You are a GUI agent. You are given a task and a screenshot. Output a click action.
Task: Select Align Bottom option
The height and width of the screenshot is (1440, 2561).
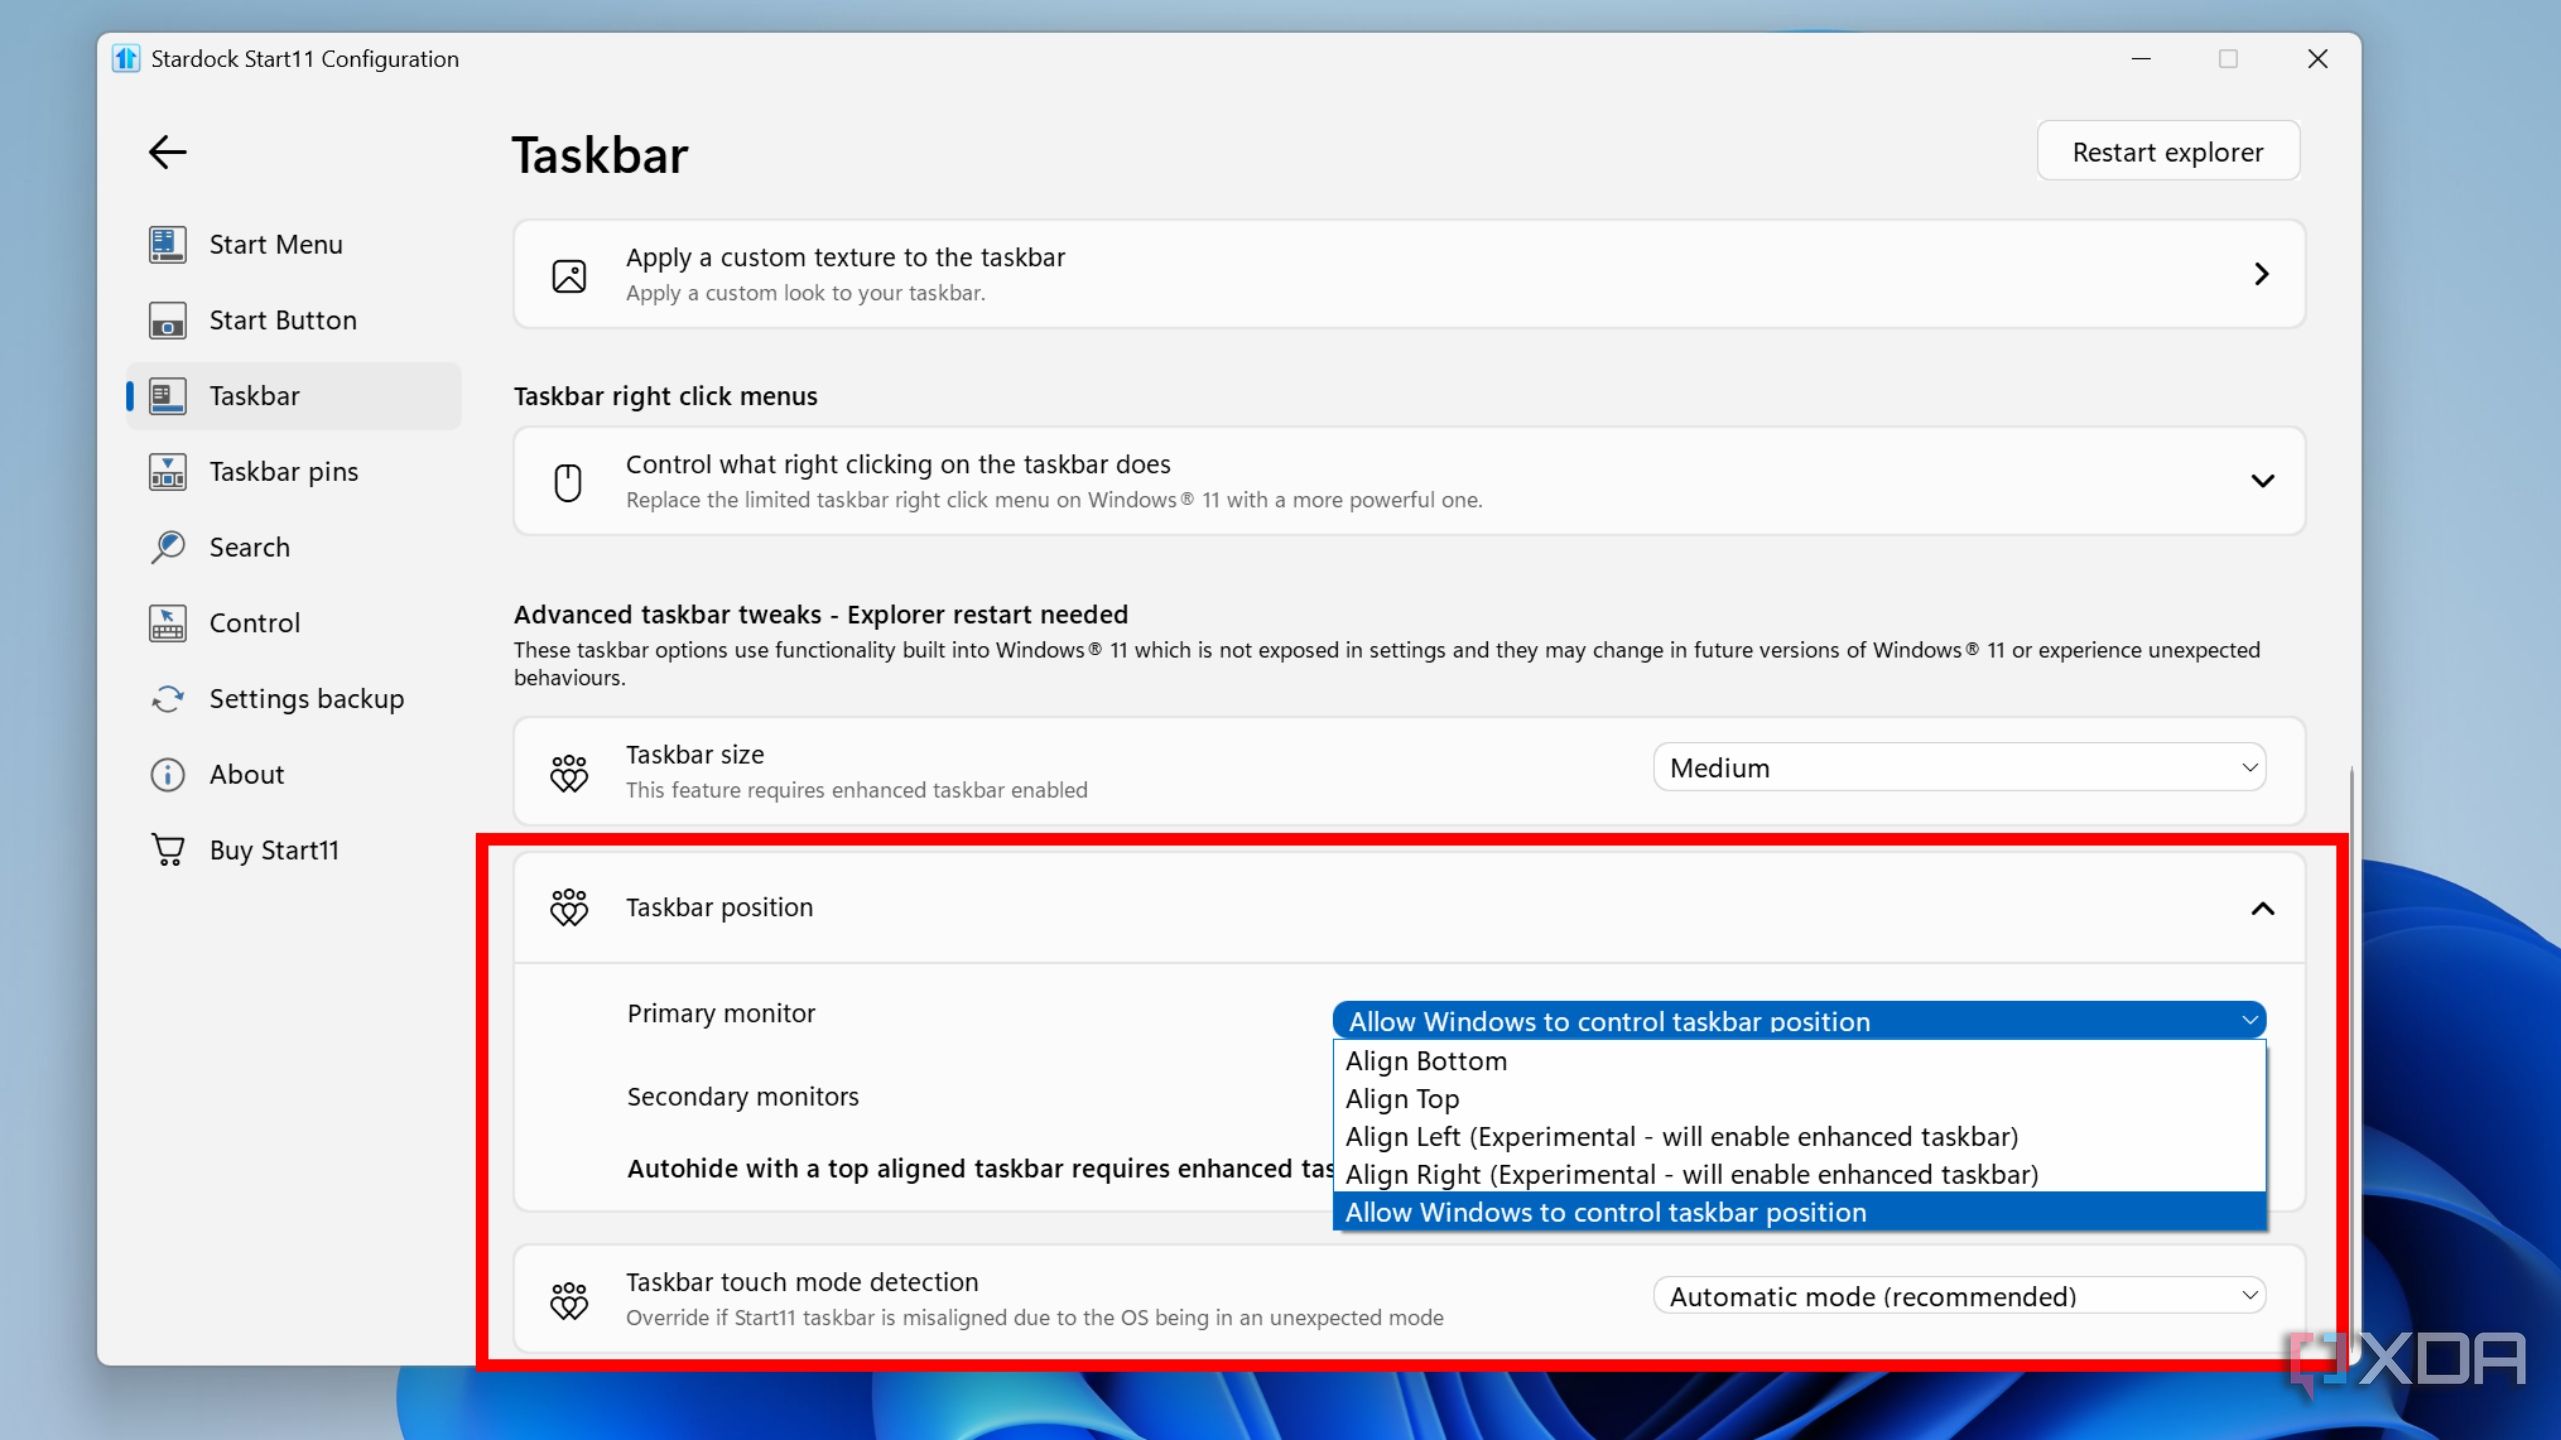[1799, 1061]
